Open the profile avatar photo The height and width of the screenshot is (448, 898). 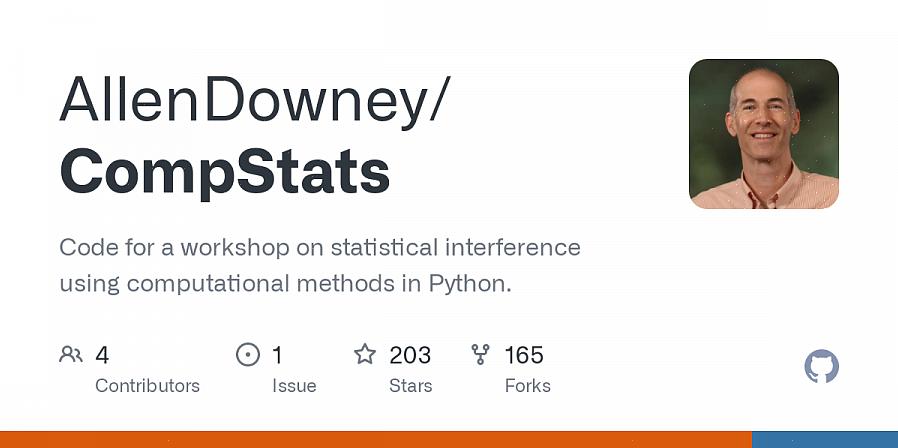pyautogui.click(x=764, y=134)
